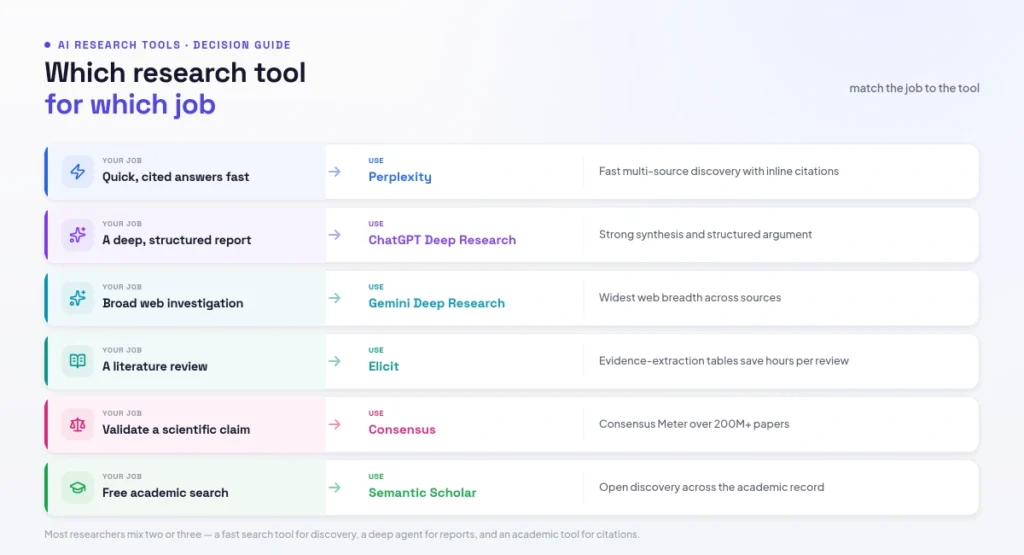Click the sparkle icon in the deep, structured report row

[78, 235]
